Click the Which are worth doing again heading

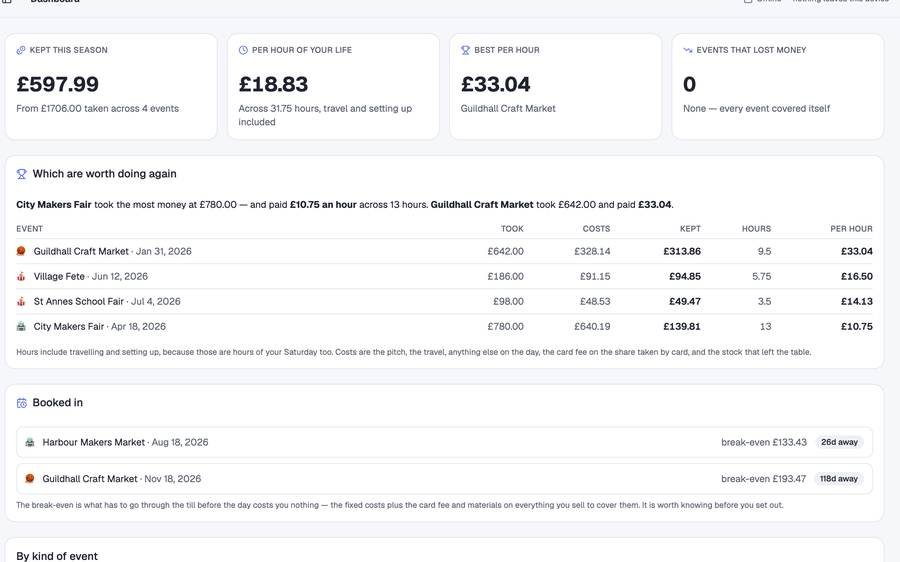pos(104,174)
